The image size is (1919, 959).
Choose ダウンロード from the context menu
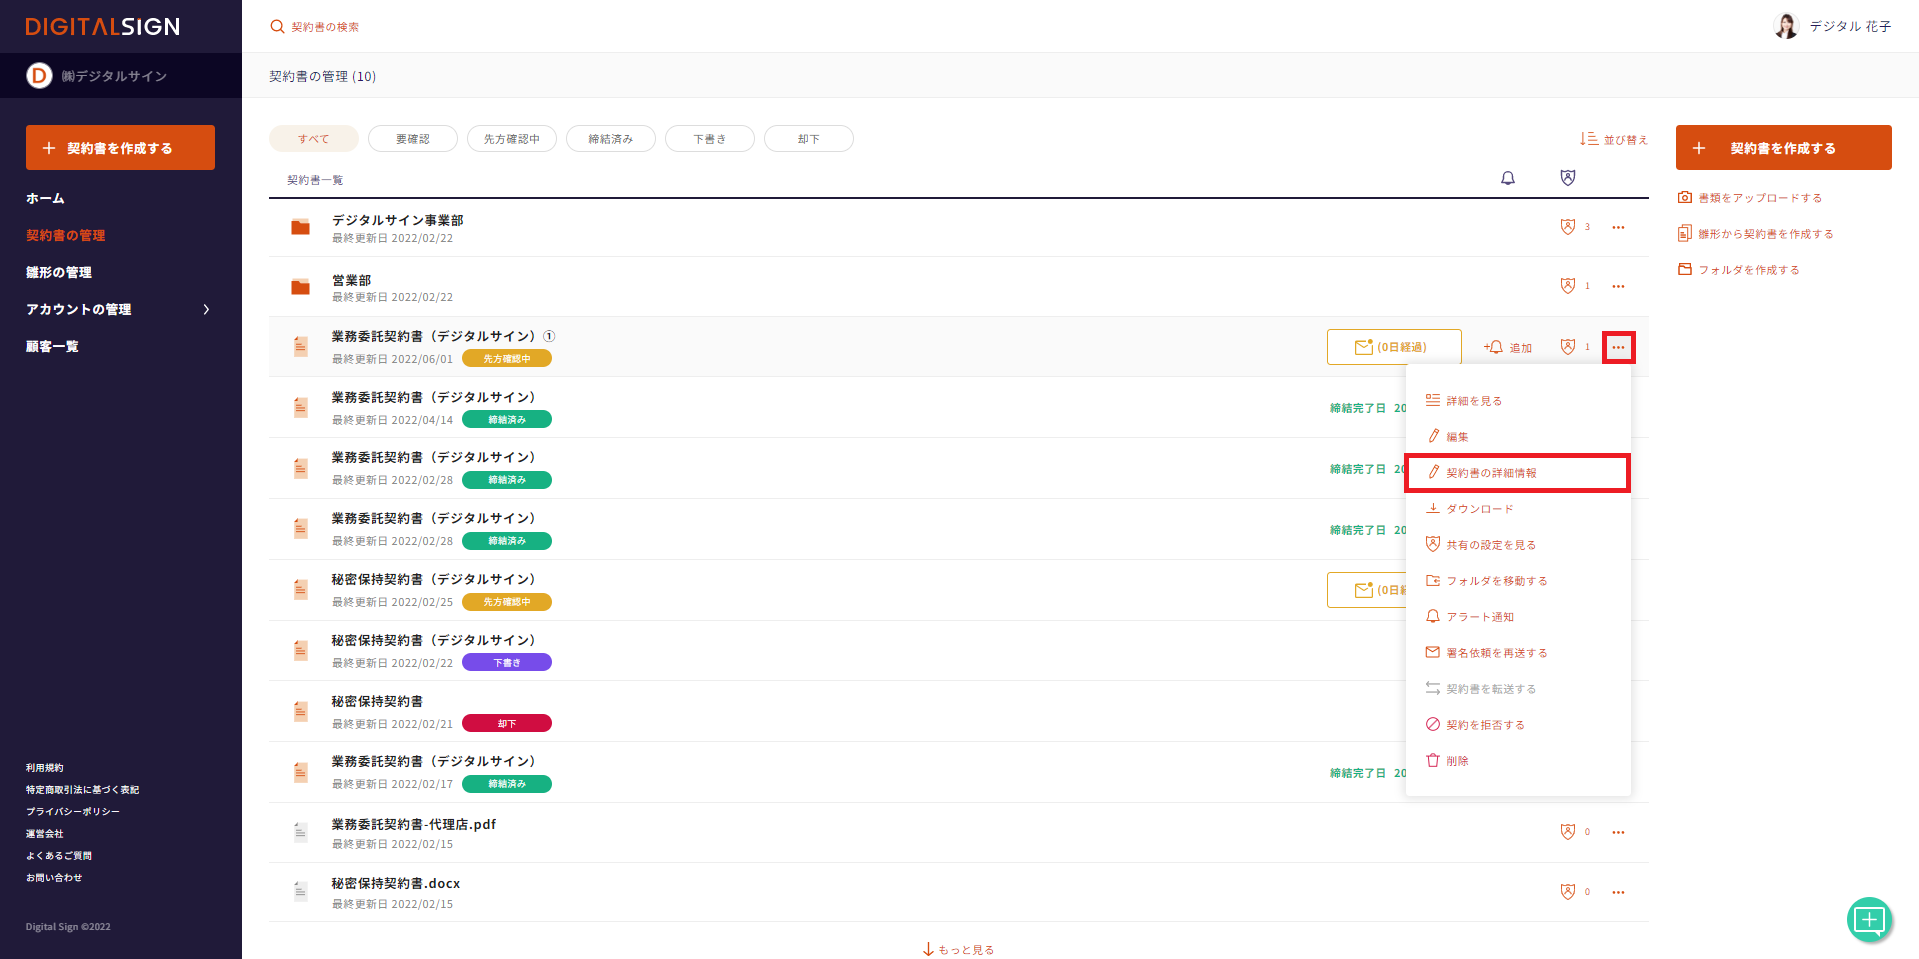[1479, 509]
